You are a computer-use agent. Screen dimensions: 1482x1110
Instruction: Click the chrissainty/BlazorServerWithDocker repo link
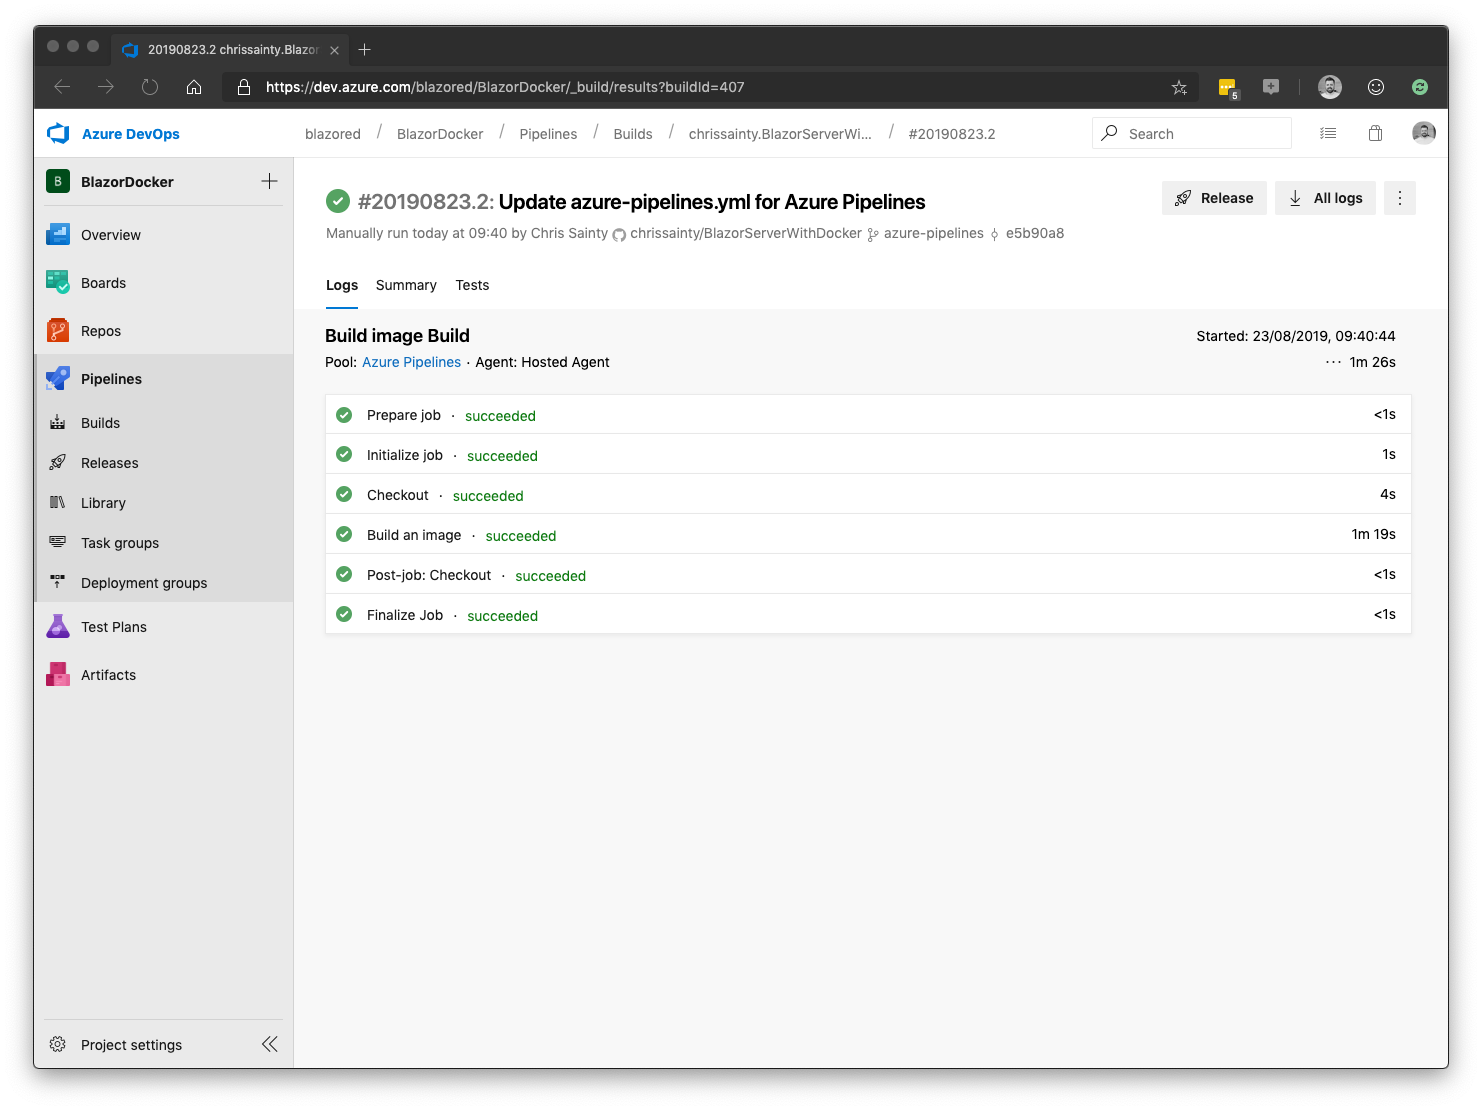[x=745, y=233]
